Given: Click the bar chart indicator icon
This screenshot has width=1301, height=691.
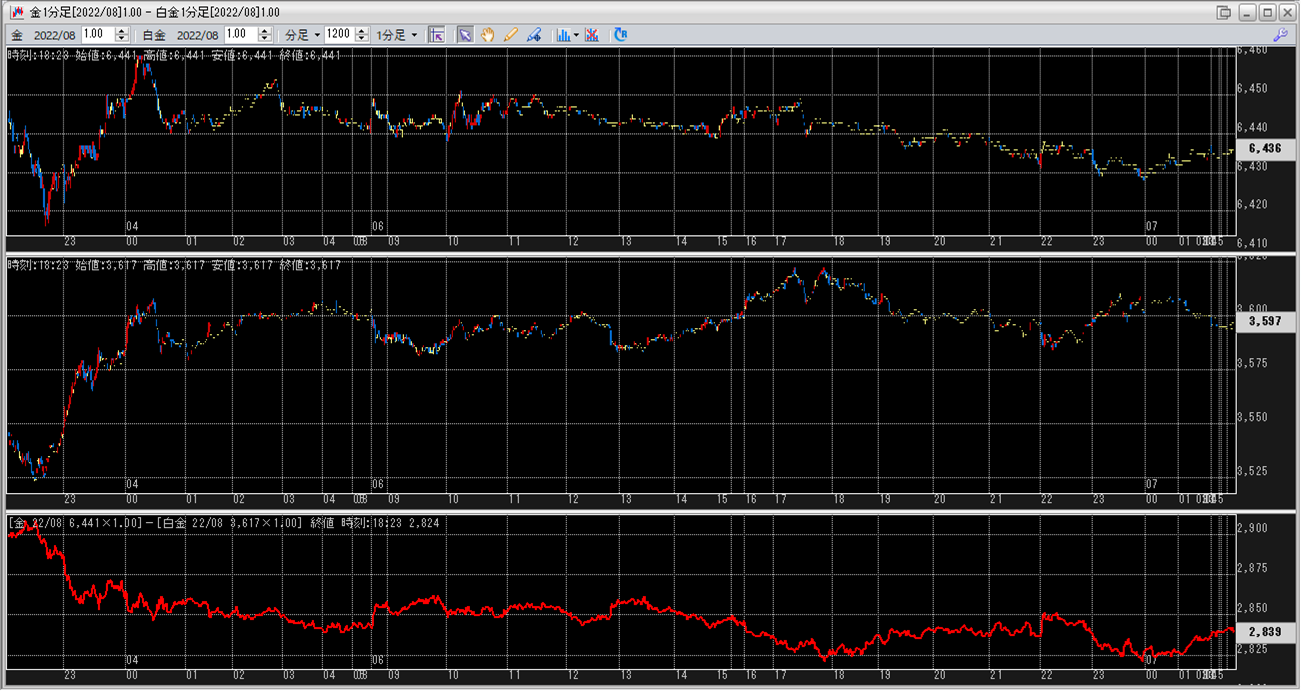Looking at the screenshot, I should [x=563, y=34].
